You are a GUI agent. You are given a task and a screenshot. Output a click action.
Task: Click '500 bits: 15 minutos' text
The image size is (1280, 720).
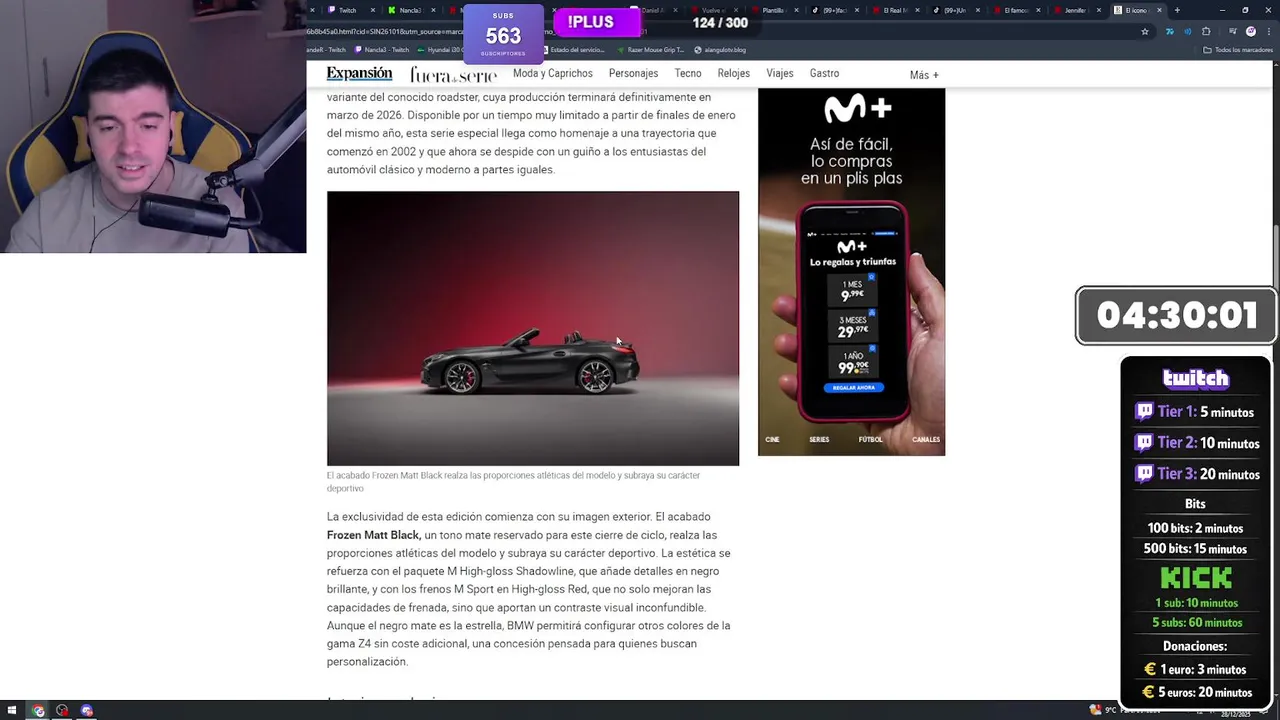pos(1195,549)
